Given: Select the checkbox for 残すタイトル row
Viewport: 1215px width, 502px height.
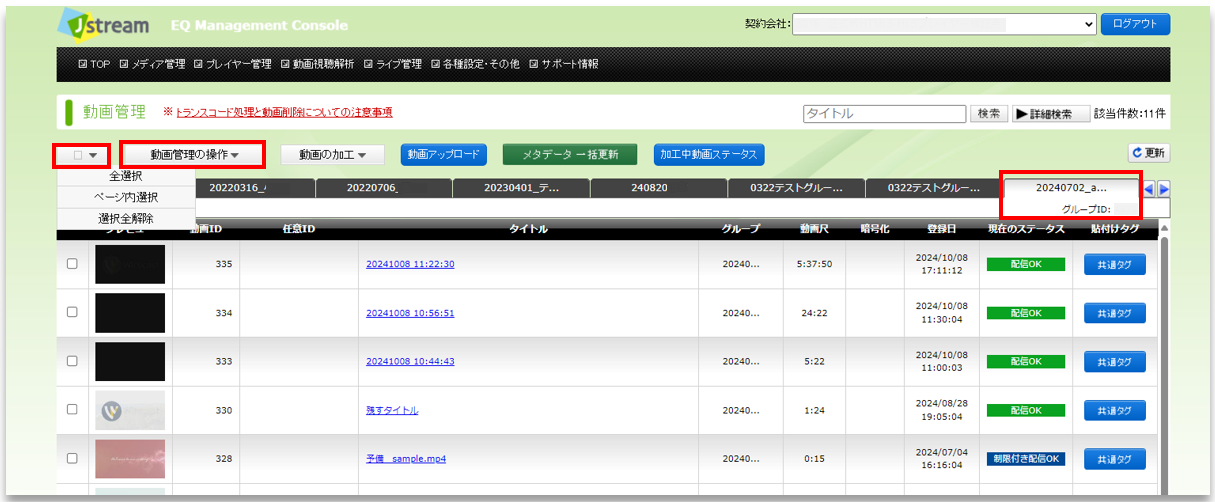Looking at the screenshot, I should [x=71, y=409].
